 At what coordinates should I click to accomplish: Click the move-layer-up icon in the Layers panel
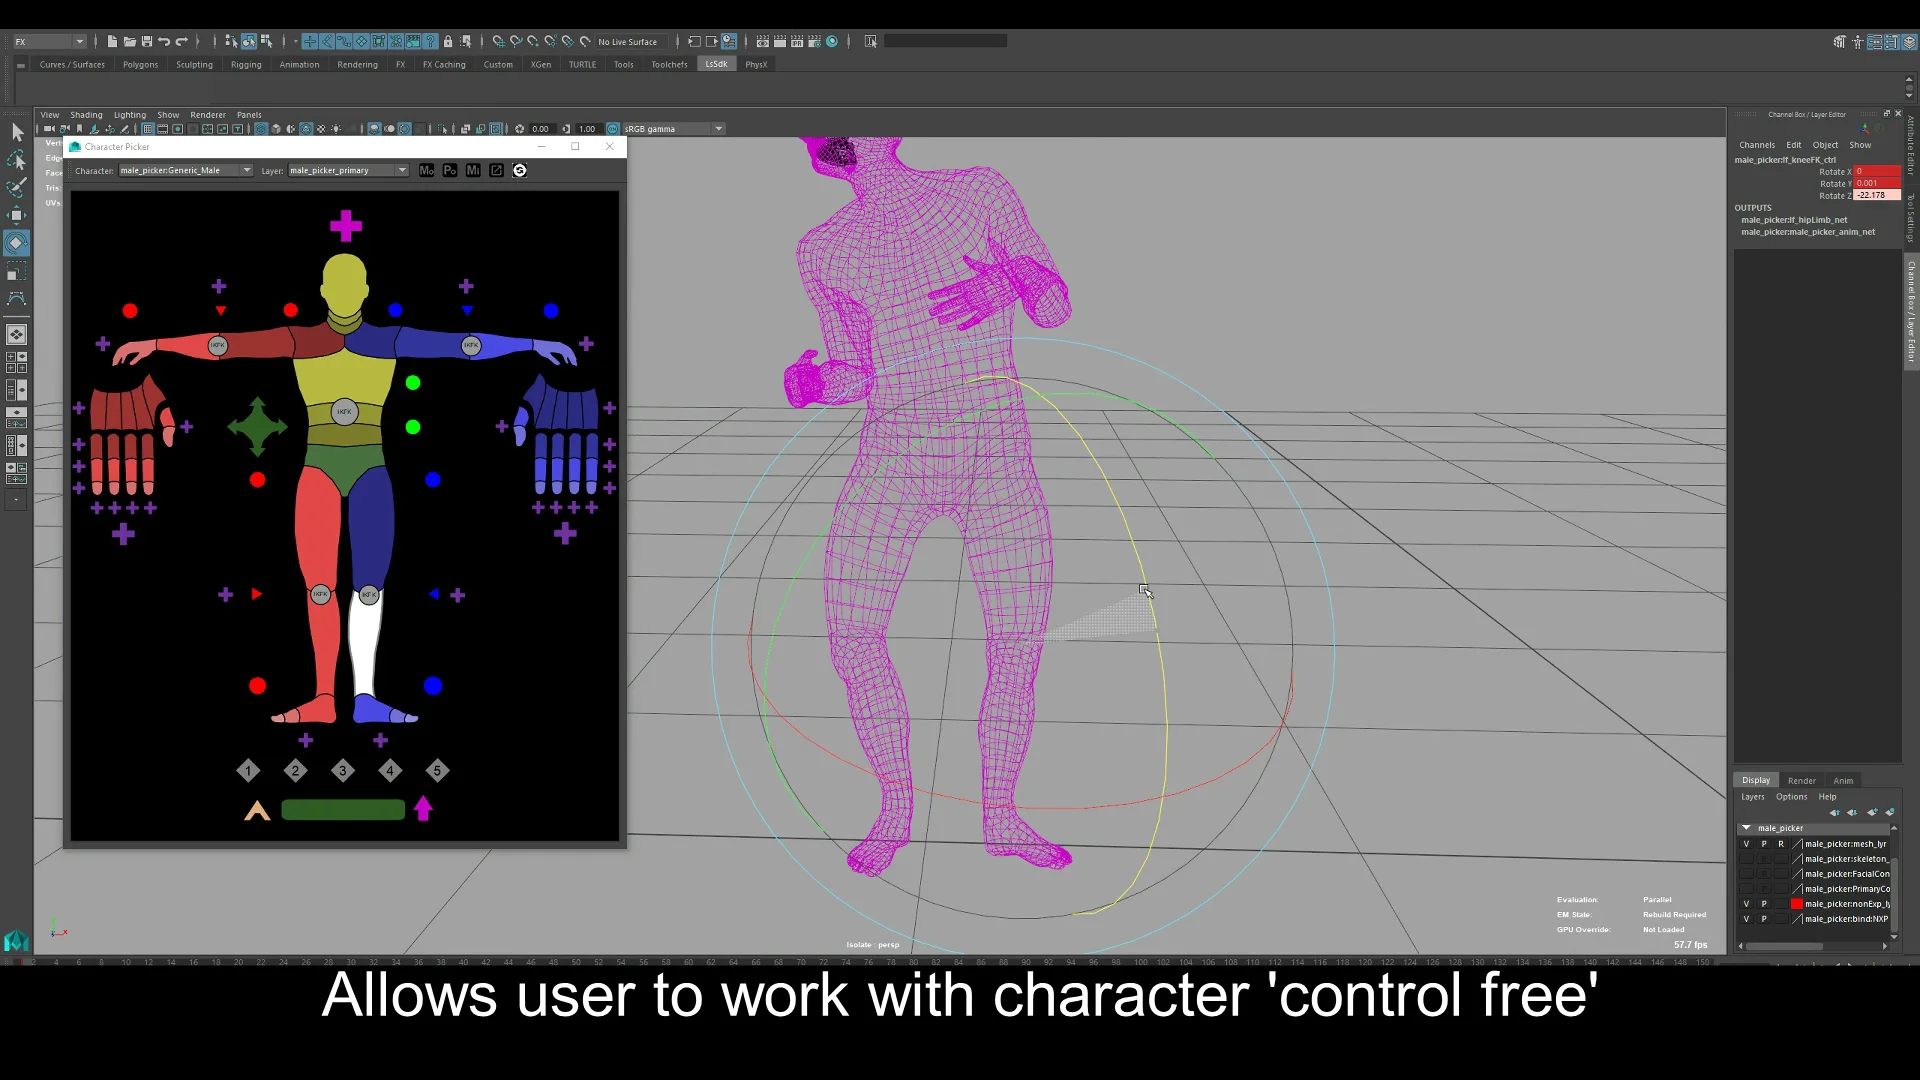[x=1835, y=813]
